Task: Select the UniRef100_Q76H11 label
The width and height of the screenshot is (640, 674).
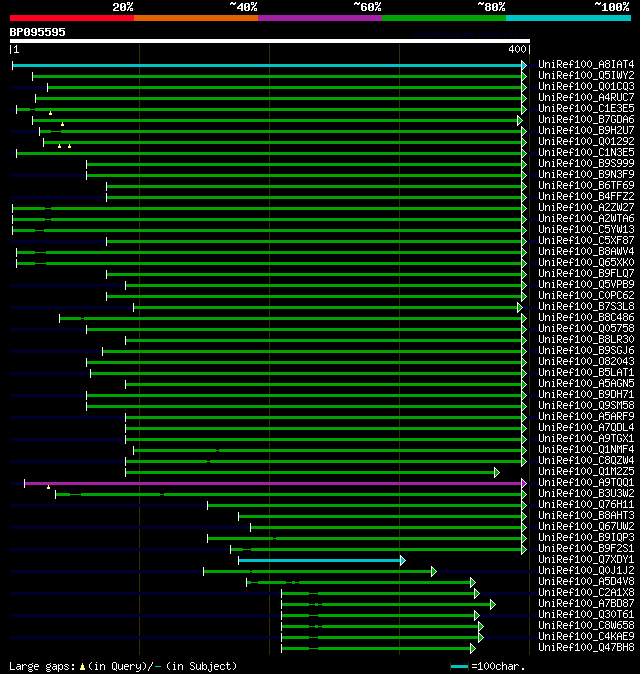Action: coord(586,505)
